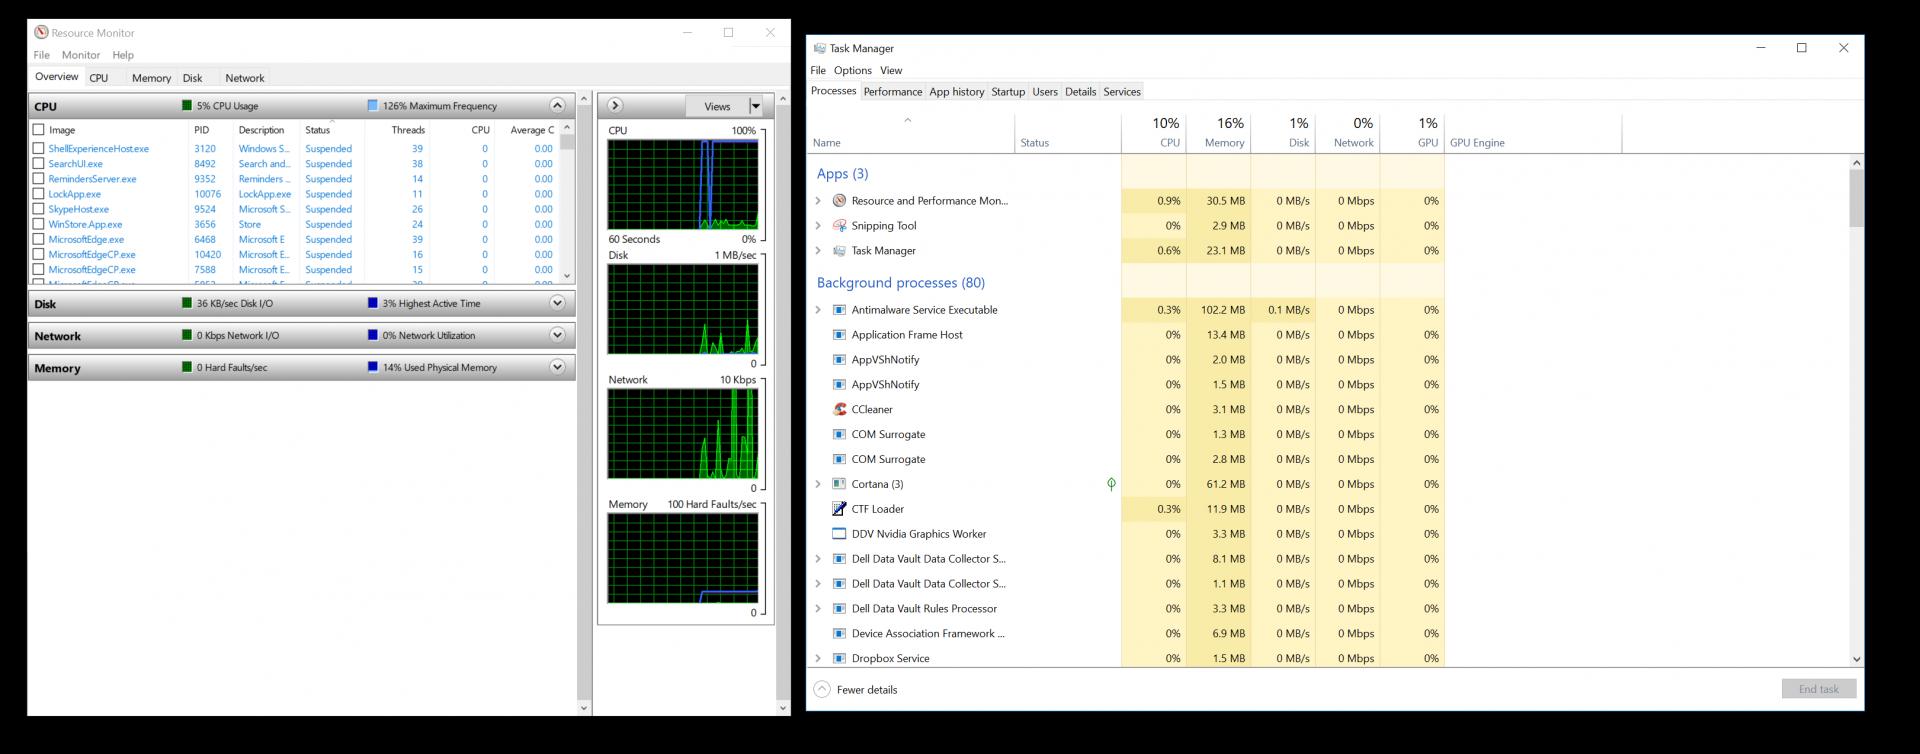Image resolution: width=1920 pixels, height=754 pixels.
Task: Open the View menu in Task Manager
Action: pos(891,70)
